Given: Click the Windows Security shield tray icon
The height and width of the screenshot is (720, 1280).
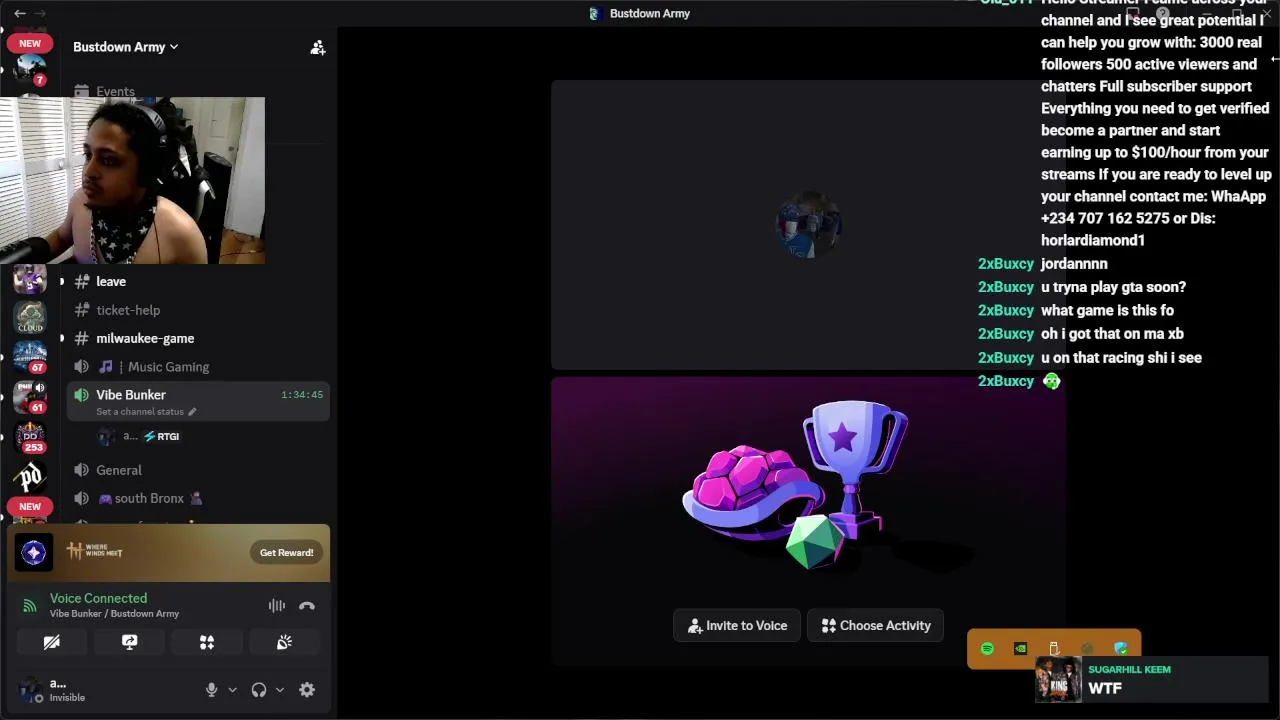Looking at the screenshot, I should (1121, 649).
